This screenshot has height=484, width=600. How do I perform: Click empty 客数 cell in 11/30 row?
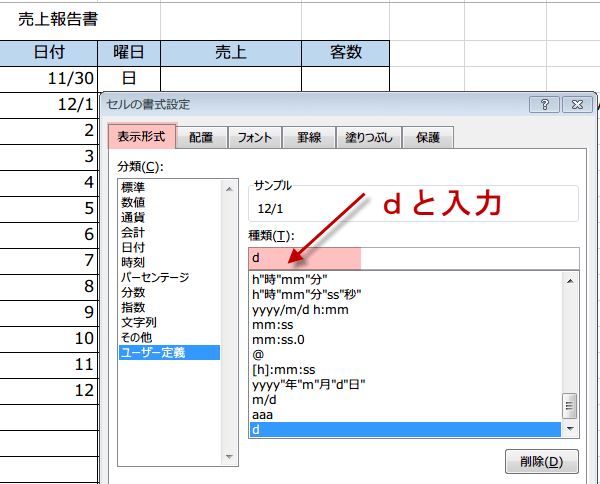pyautogui.click(x=346, y=79)
